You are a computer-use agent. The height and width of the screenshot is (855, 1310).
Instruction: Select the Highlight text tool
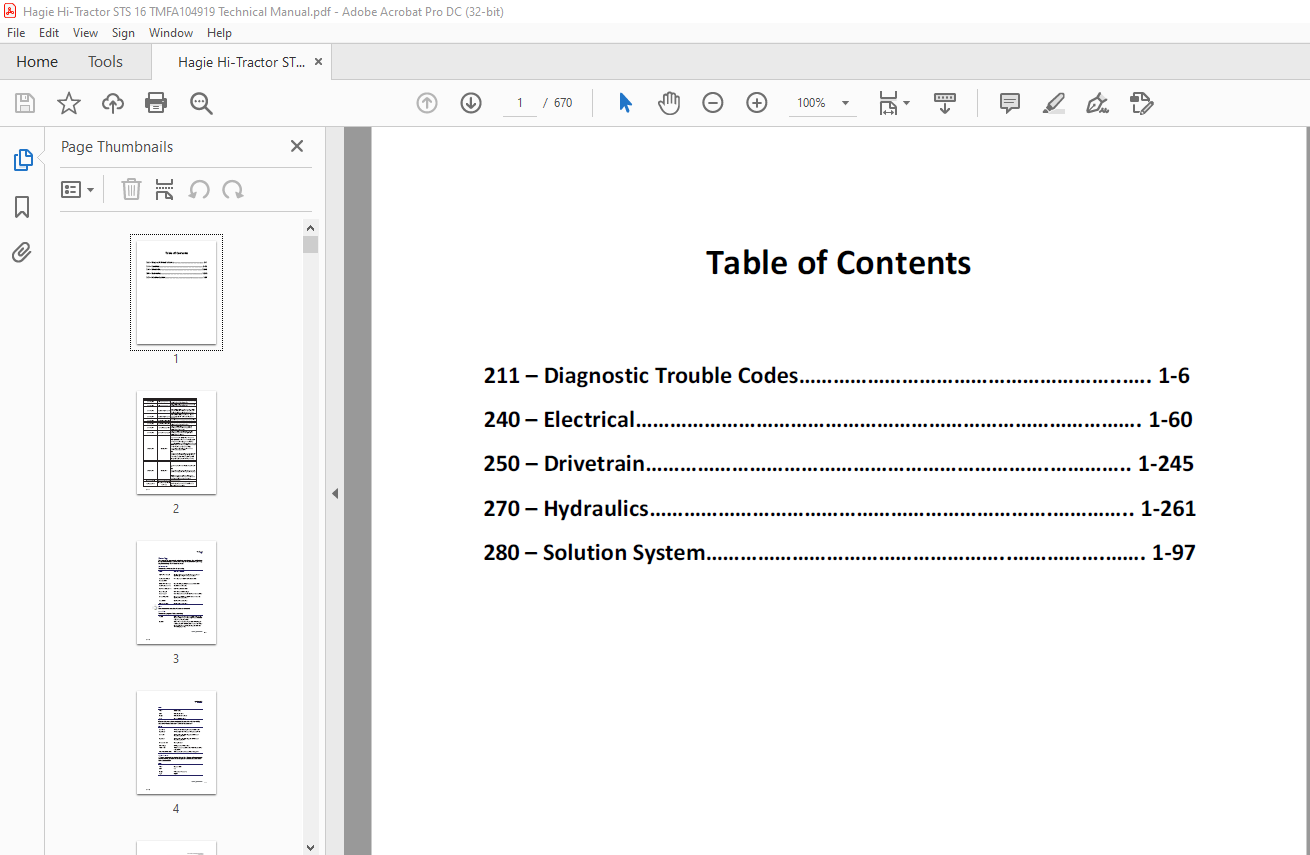1054,103
